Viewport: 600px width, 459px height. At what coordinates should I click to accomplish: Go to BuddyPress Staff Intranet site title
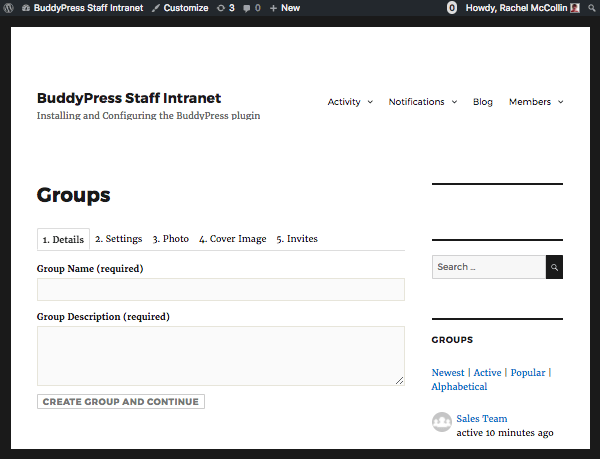pos(129,98)
